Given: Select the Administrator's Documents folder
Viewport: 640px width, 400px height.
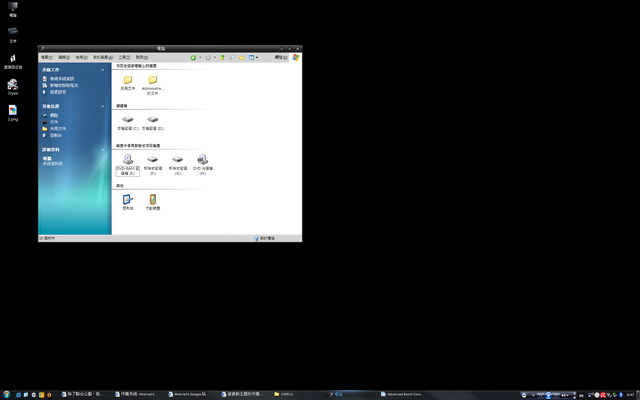Looking at the screenshot, I should [x=153, y=85].
